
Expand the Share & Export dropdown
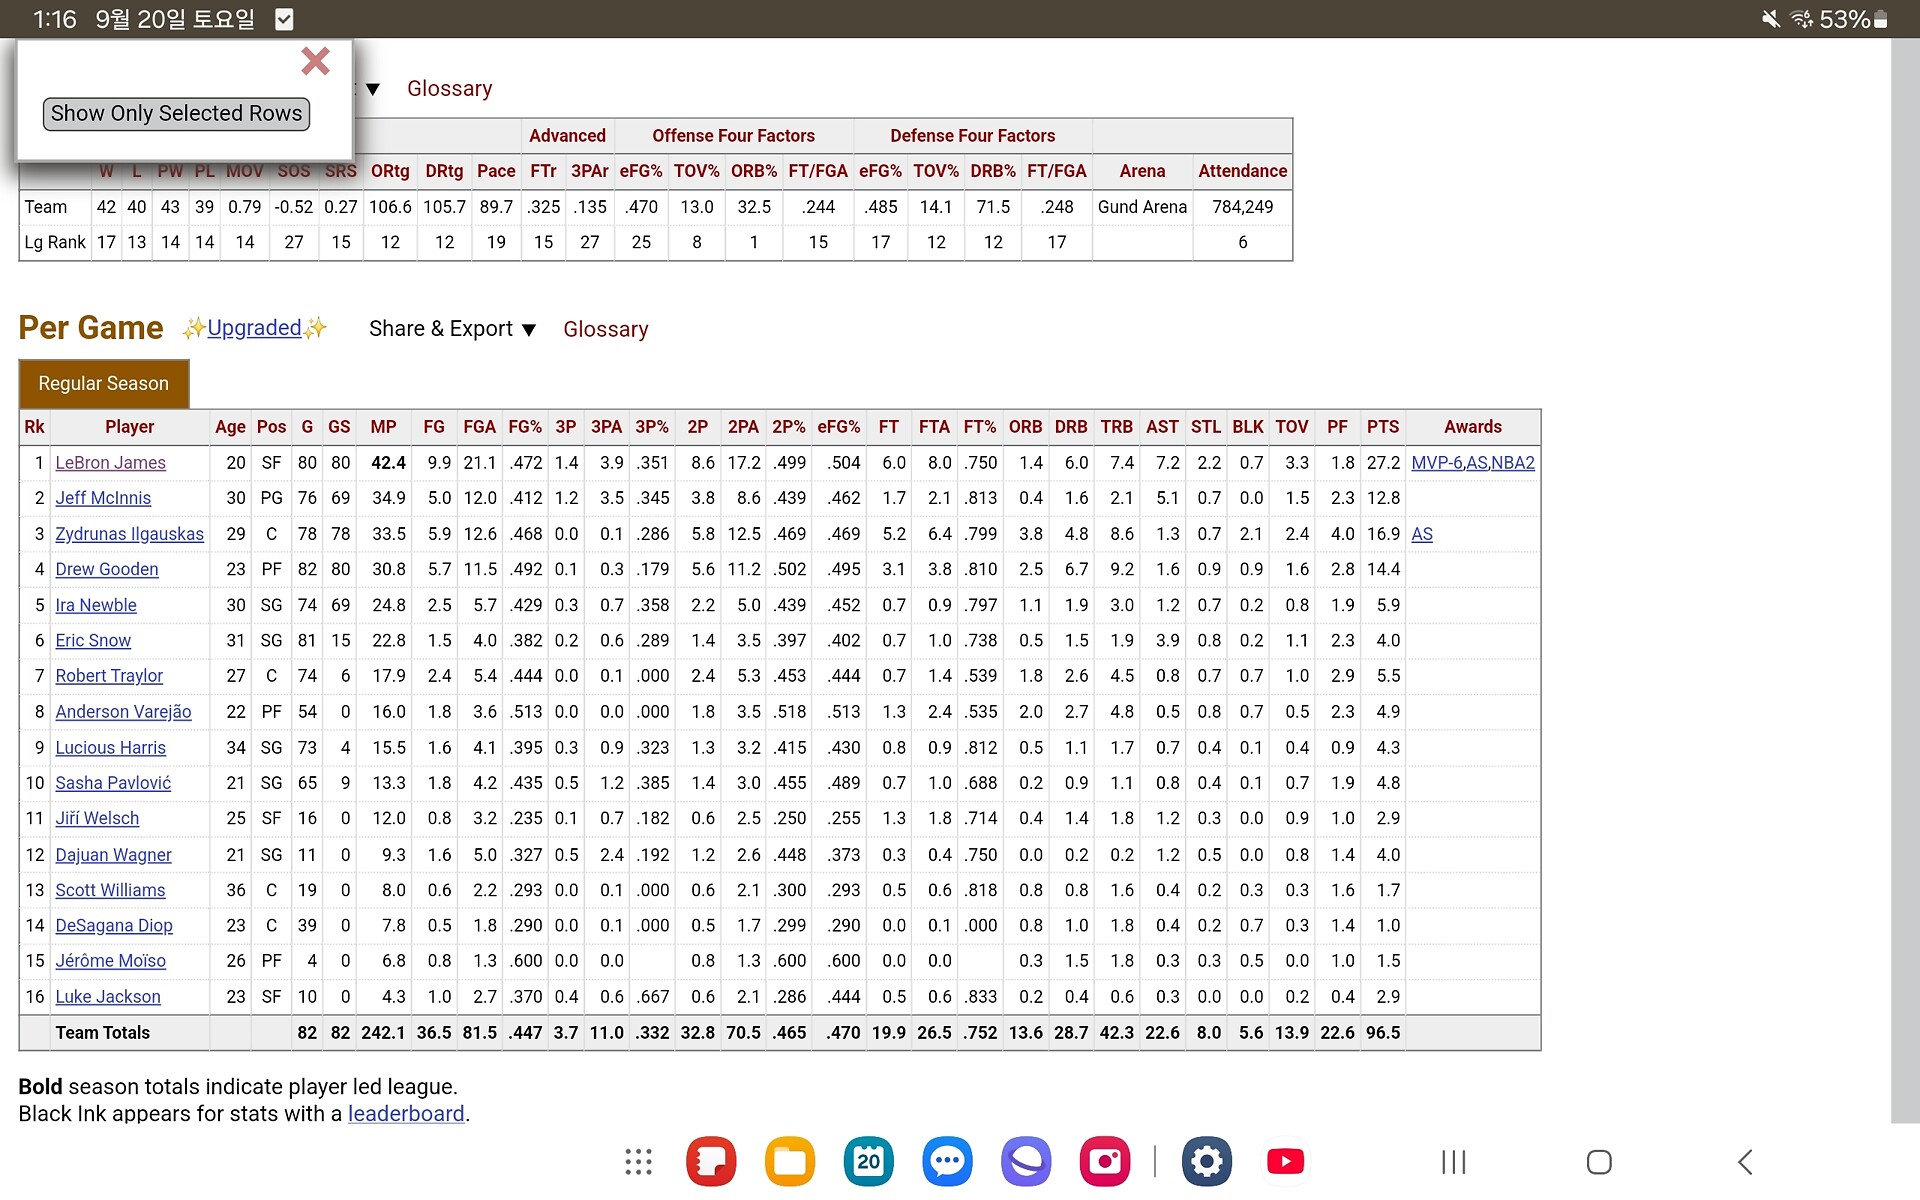click(x=452, y=329)
